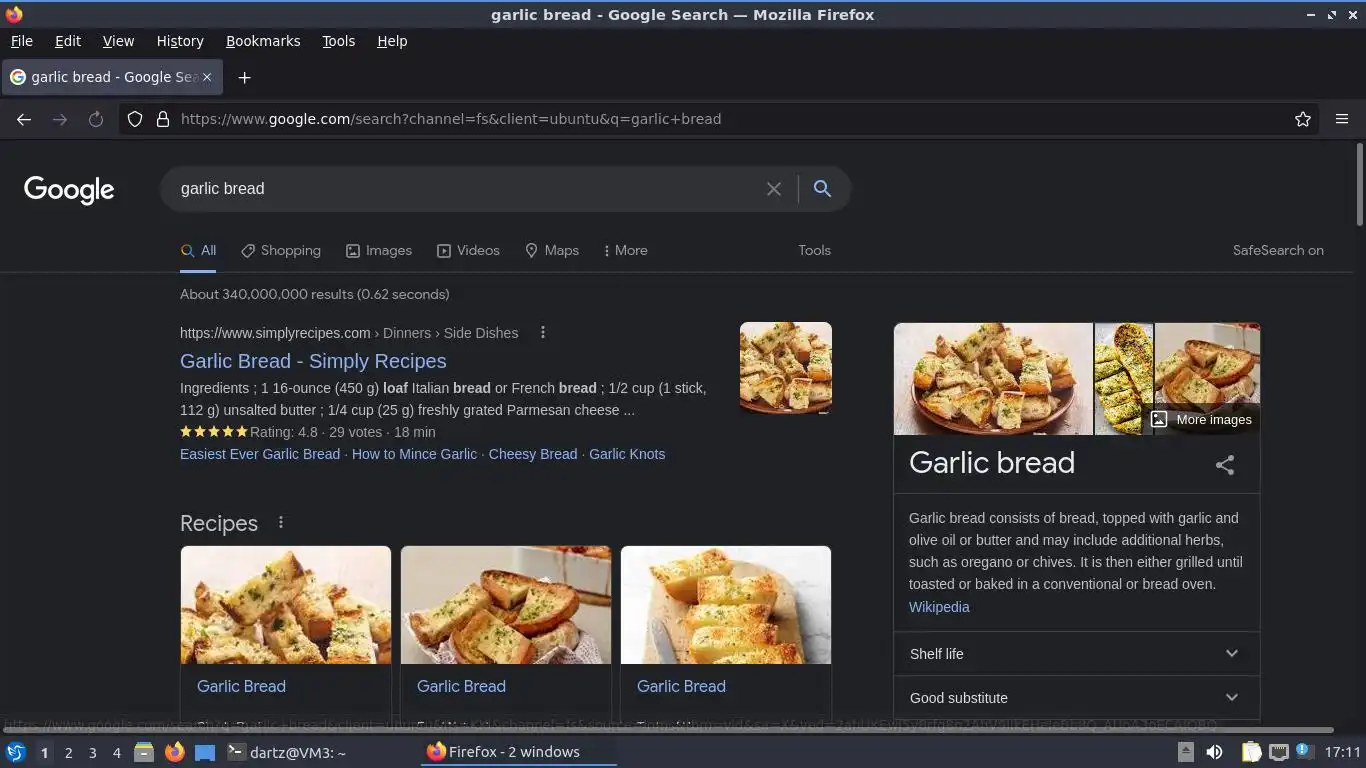Open Garlic Bread - Simply Recipes link
Image resolution: width=1366 pixels, height=768 pixels.
(x=313, y=361)
